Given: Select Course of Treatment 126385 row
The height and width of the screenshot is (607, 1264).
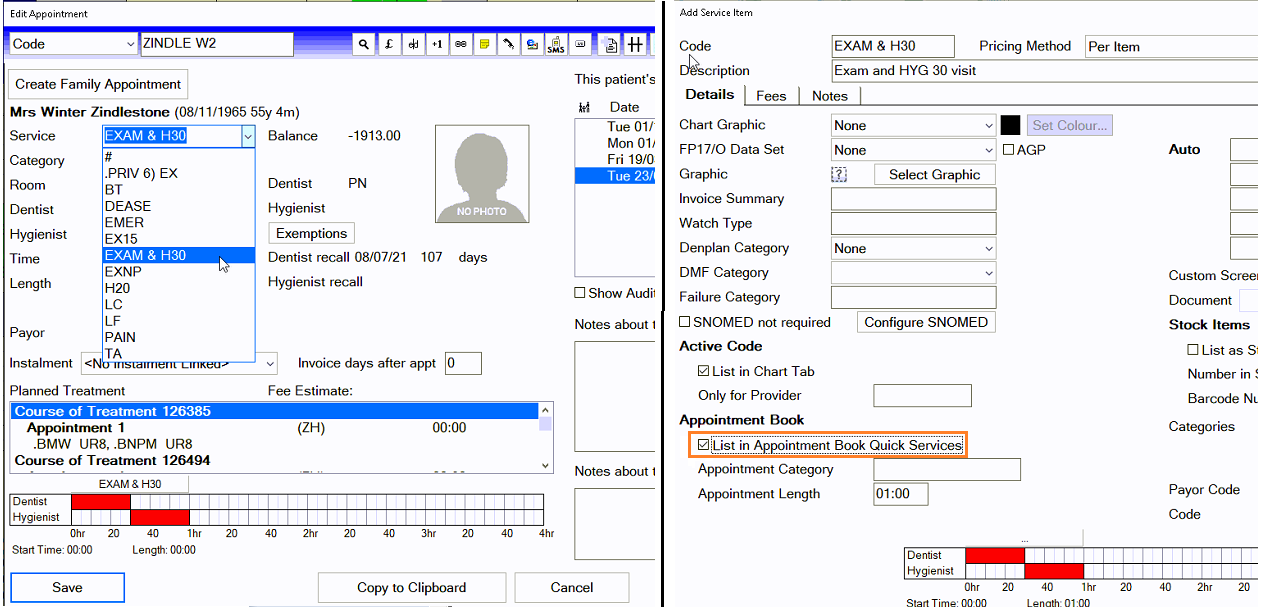Looking at the screenshot, I should tap(274, 411).
